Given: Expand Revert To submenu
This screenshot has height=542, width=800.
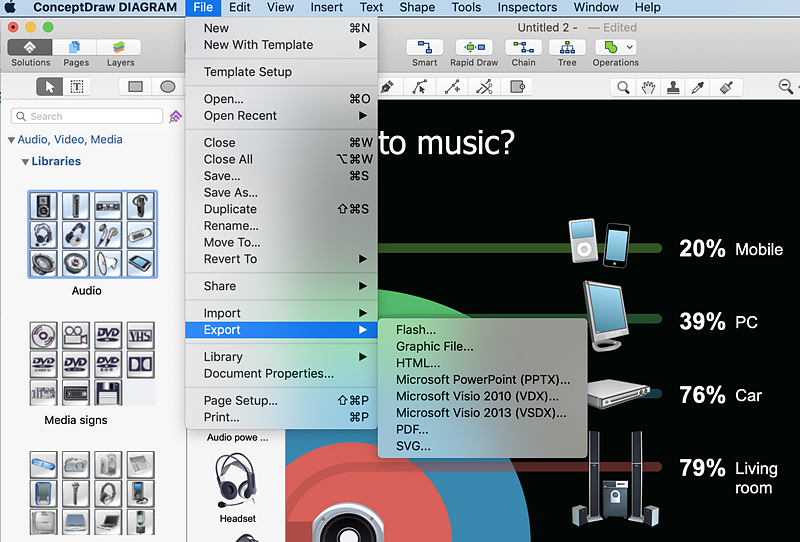Looking at the screenshot, I should tap(281, 259).
